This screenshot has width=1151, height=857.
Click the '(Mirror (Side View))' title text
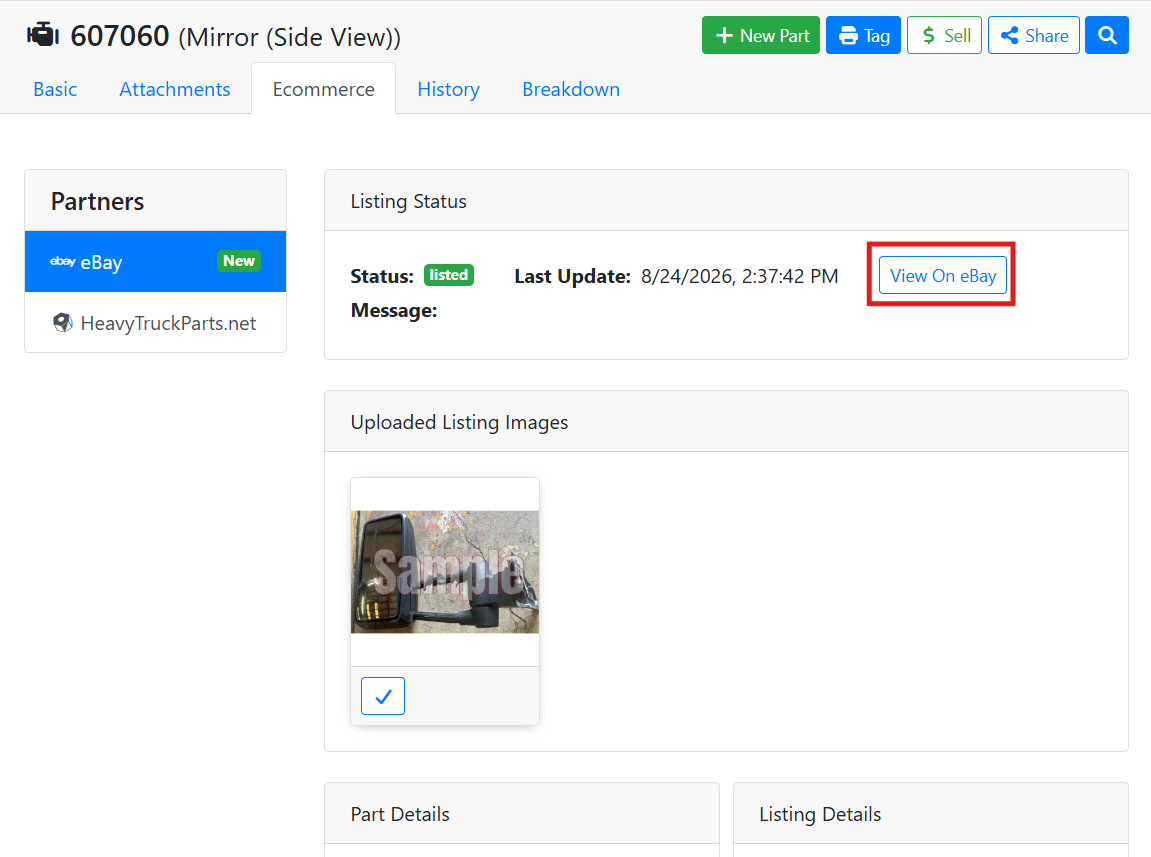[x=290, y=37]
